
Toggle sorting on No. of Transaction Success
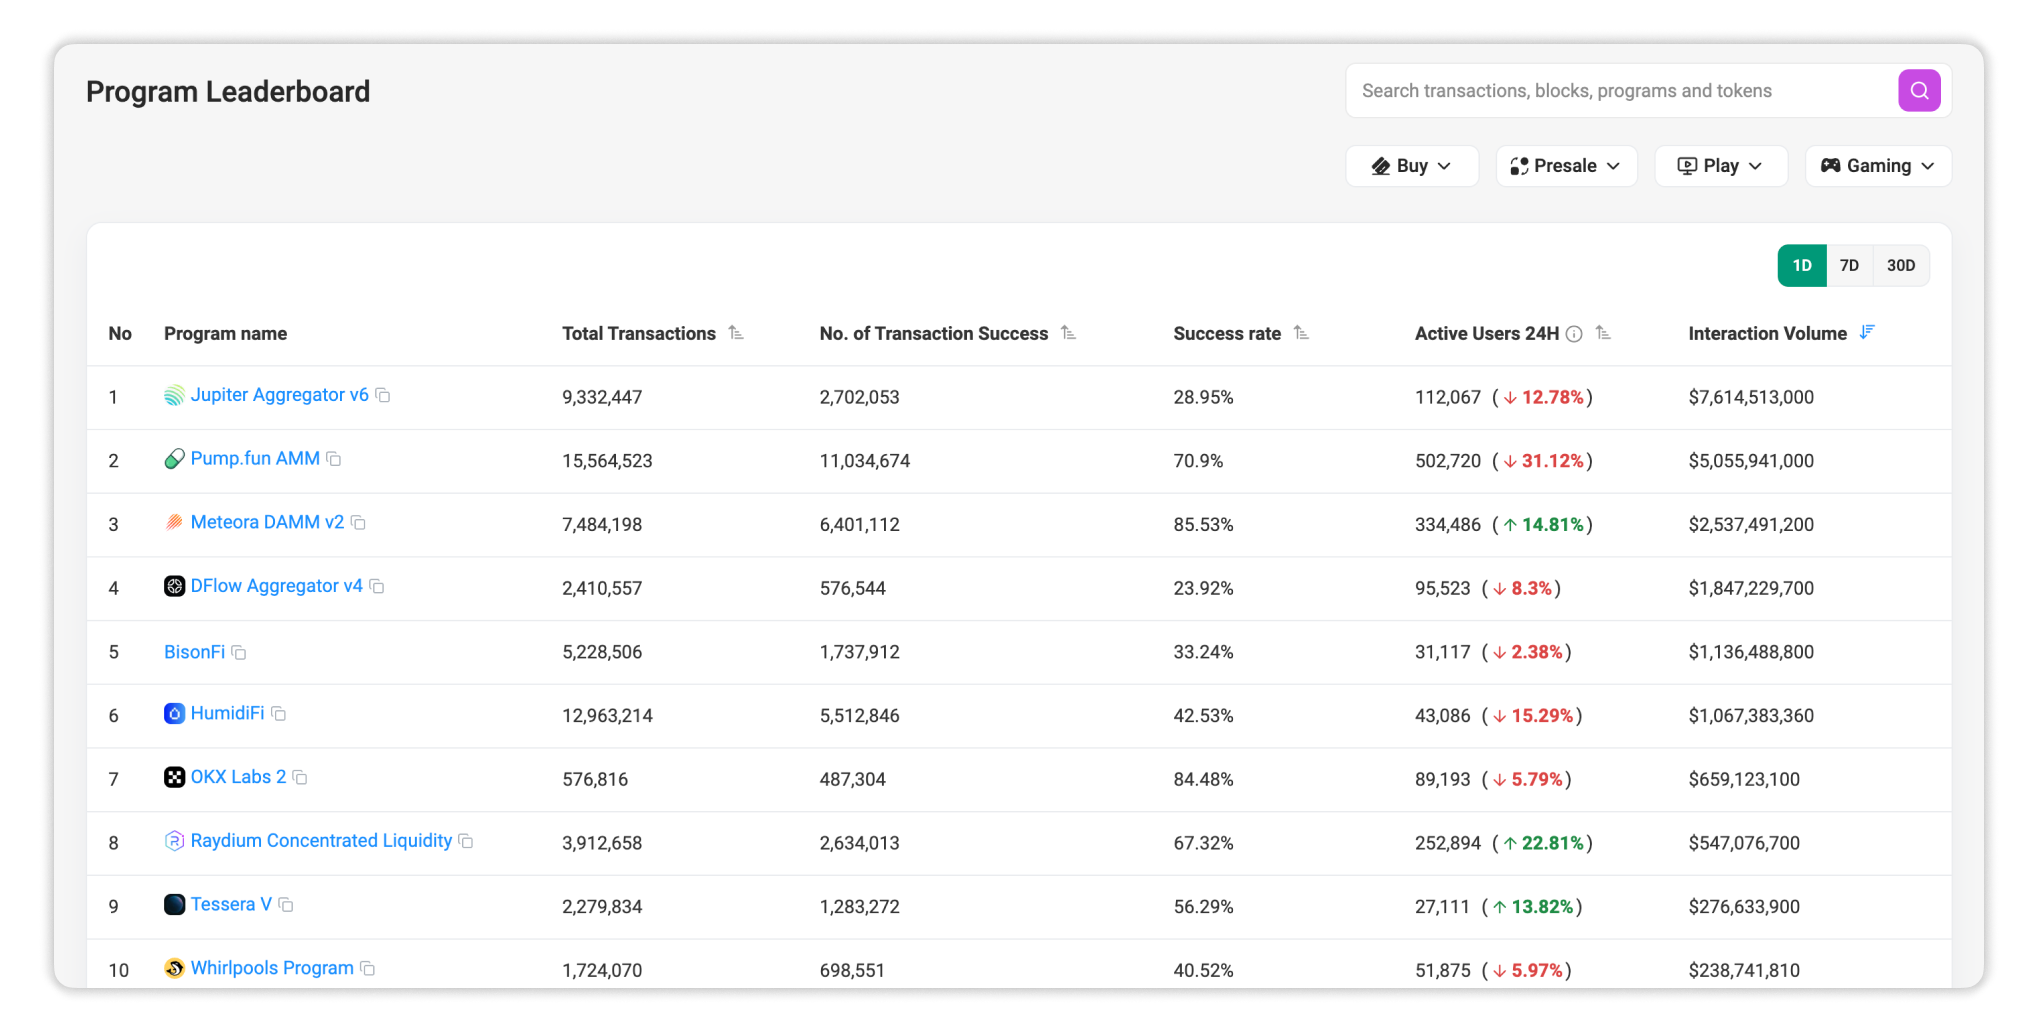[1068, 331]
